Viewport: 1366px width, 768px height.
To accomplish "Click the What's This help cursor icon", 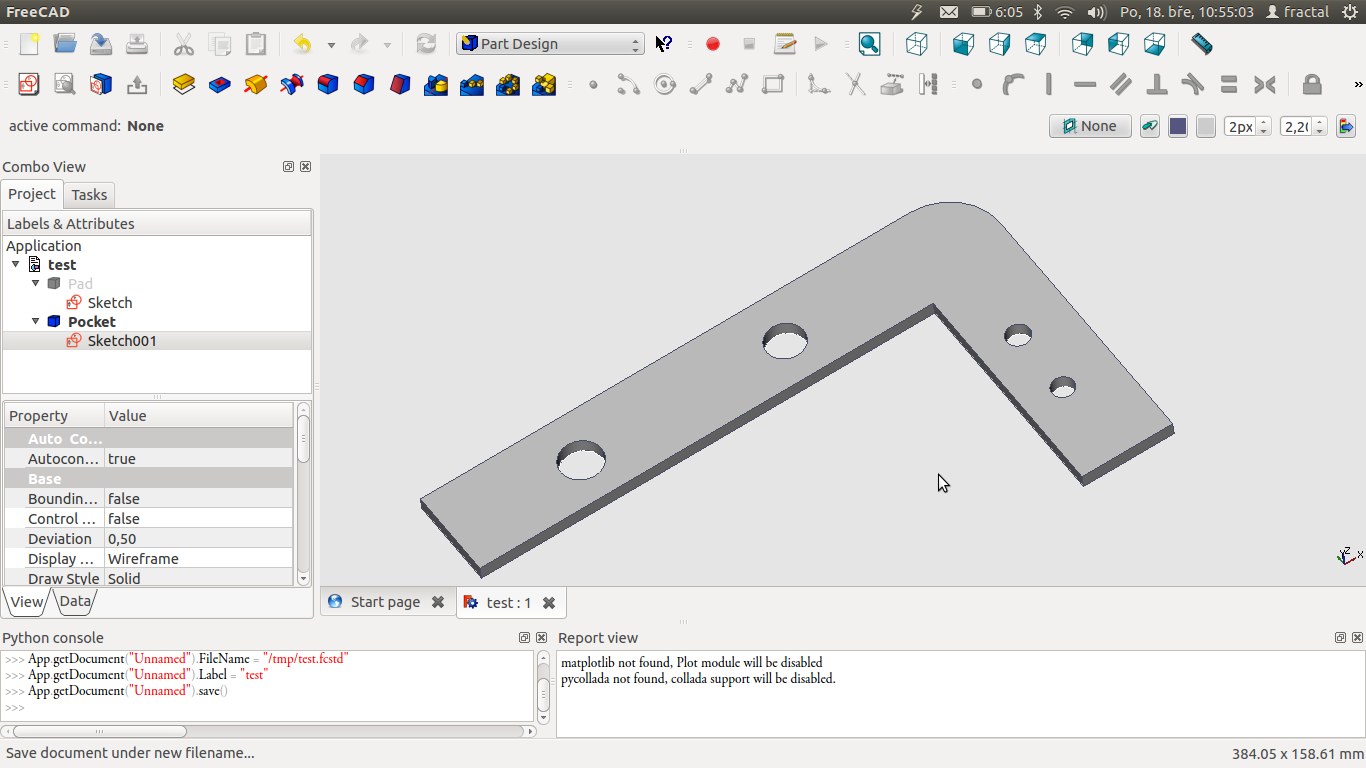I will (x=664, y=44).
